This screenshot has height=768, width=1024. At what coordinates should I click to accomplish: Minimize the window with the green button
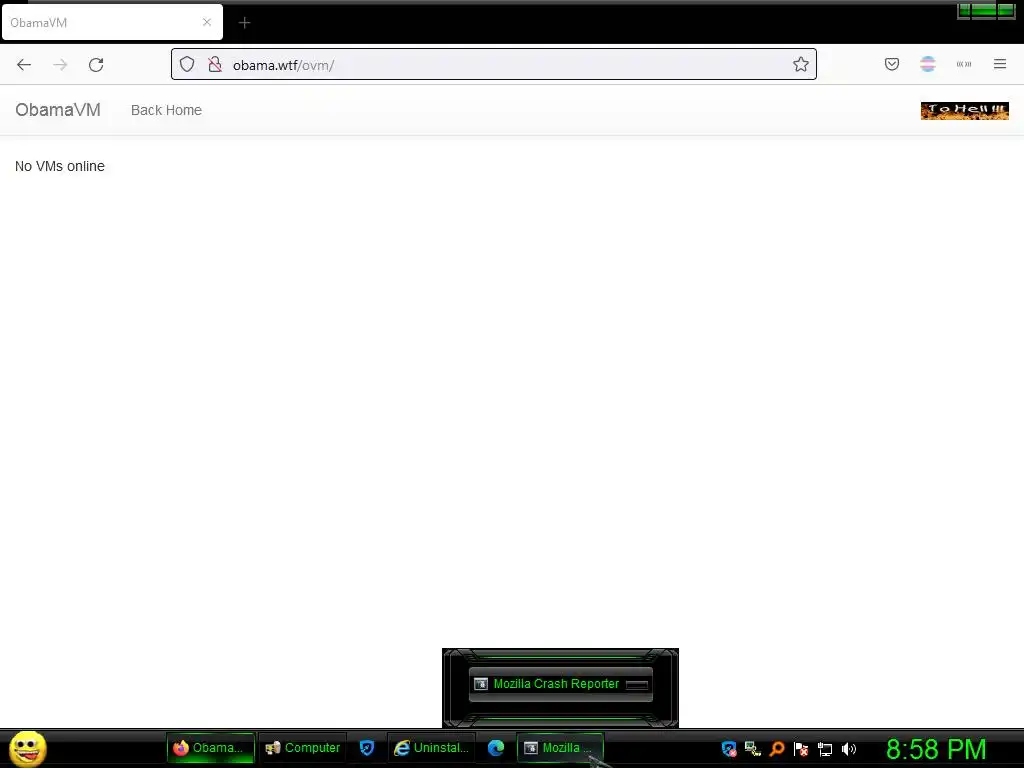point(964,10)
